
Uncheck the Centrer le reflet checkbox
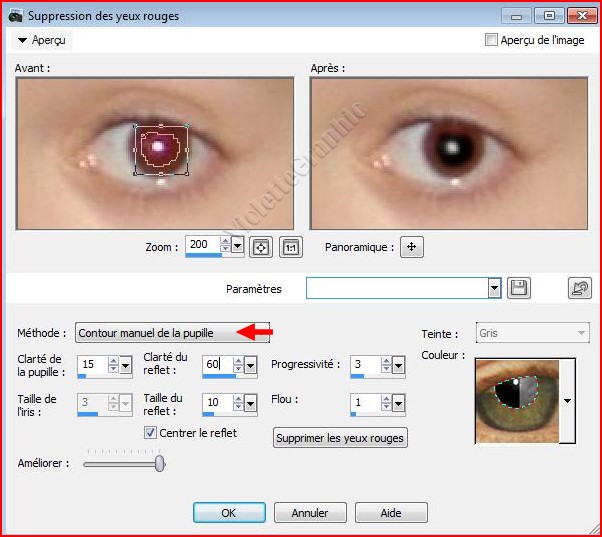click(151, 433)
